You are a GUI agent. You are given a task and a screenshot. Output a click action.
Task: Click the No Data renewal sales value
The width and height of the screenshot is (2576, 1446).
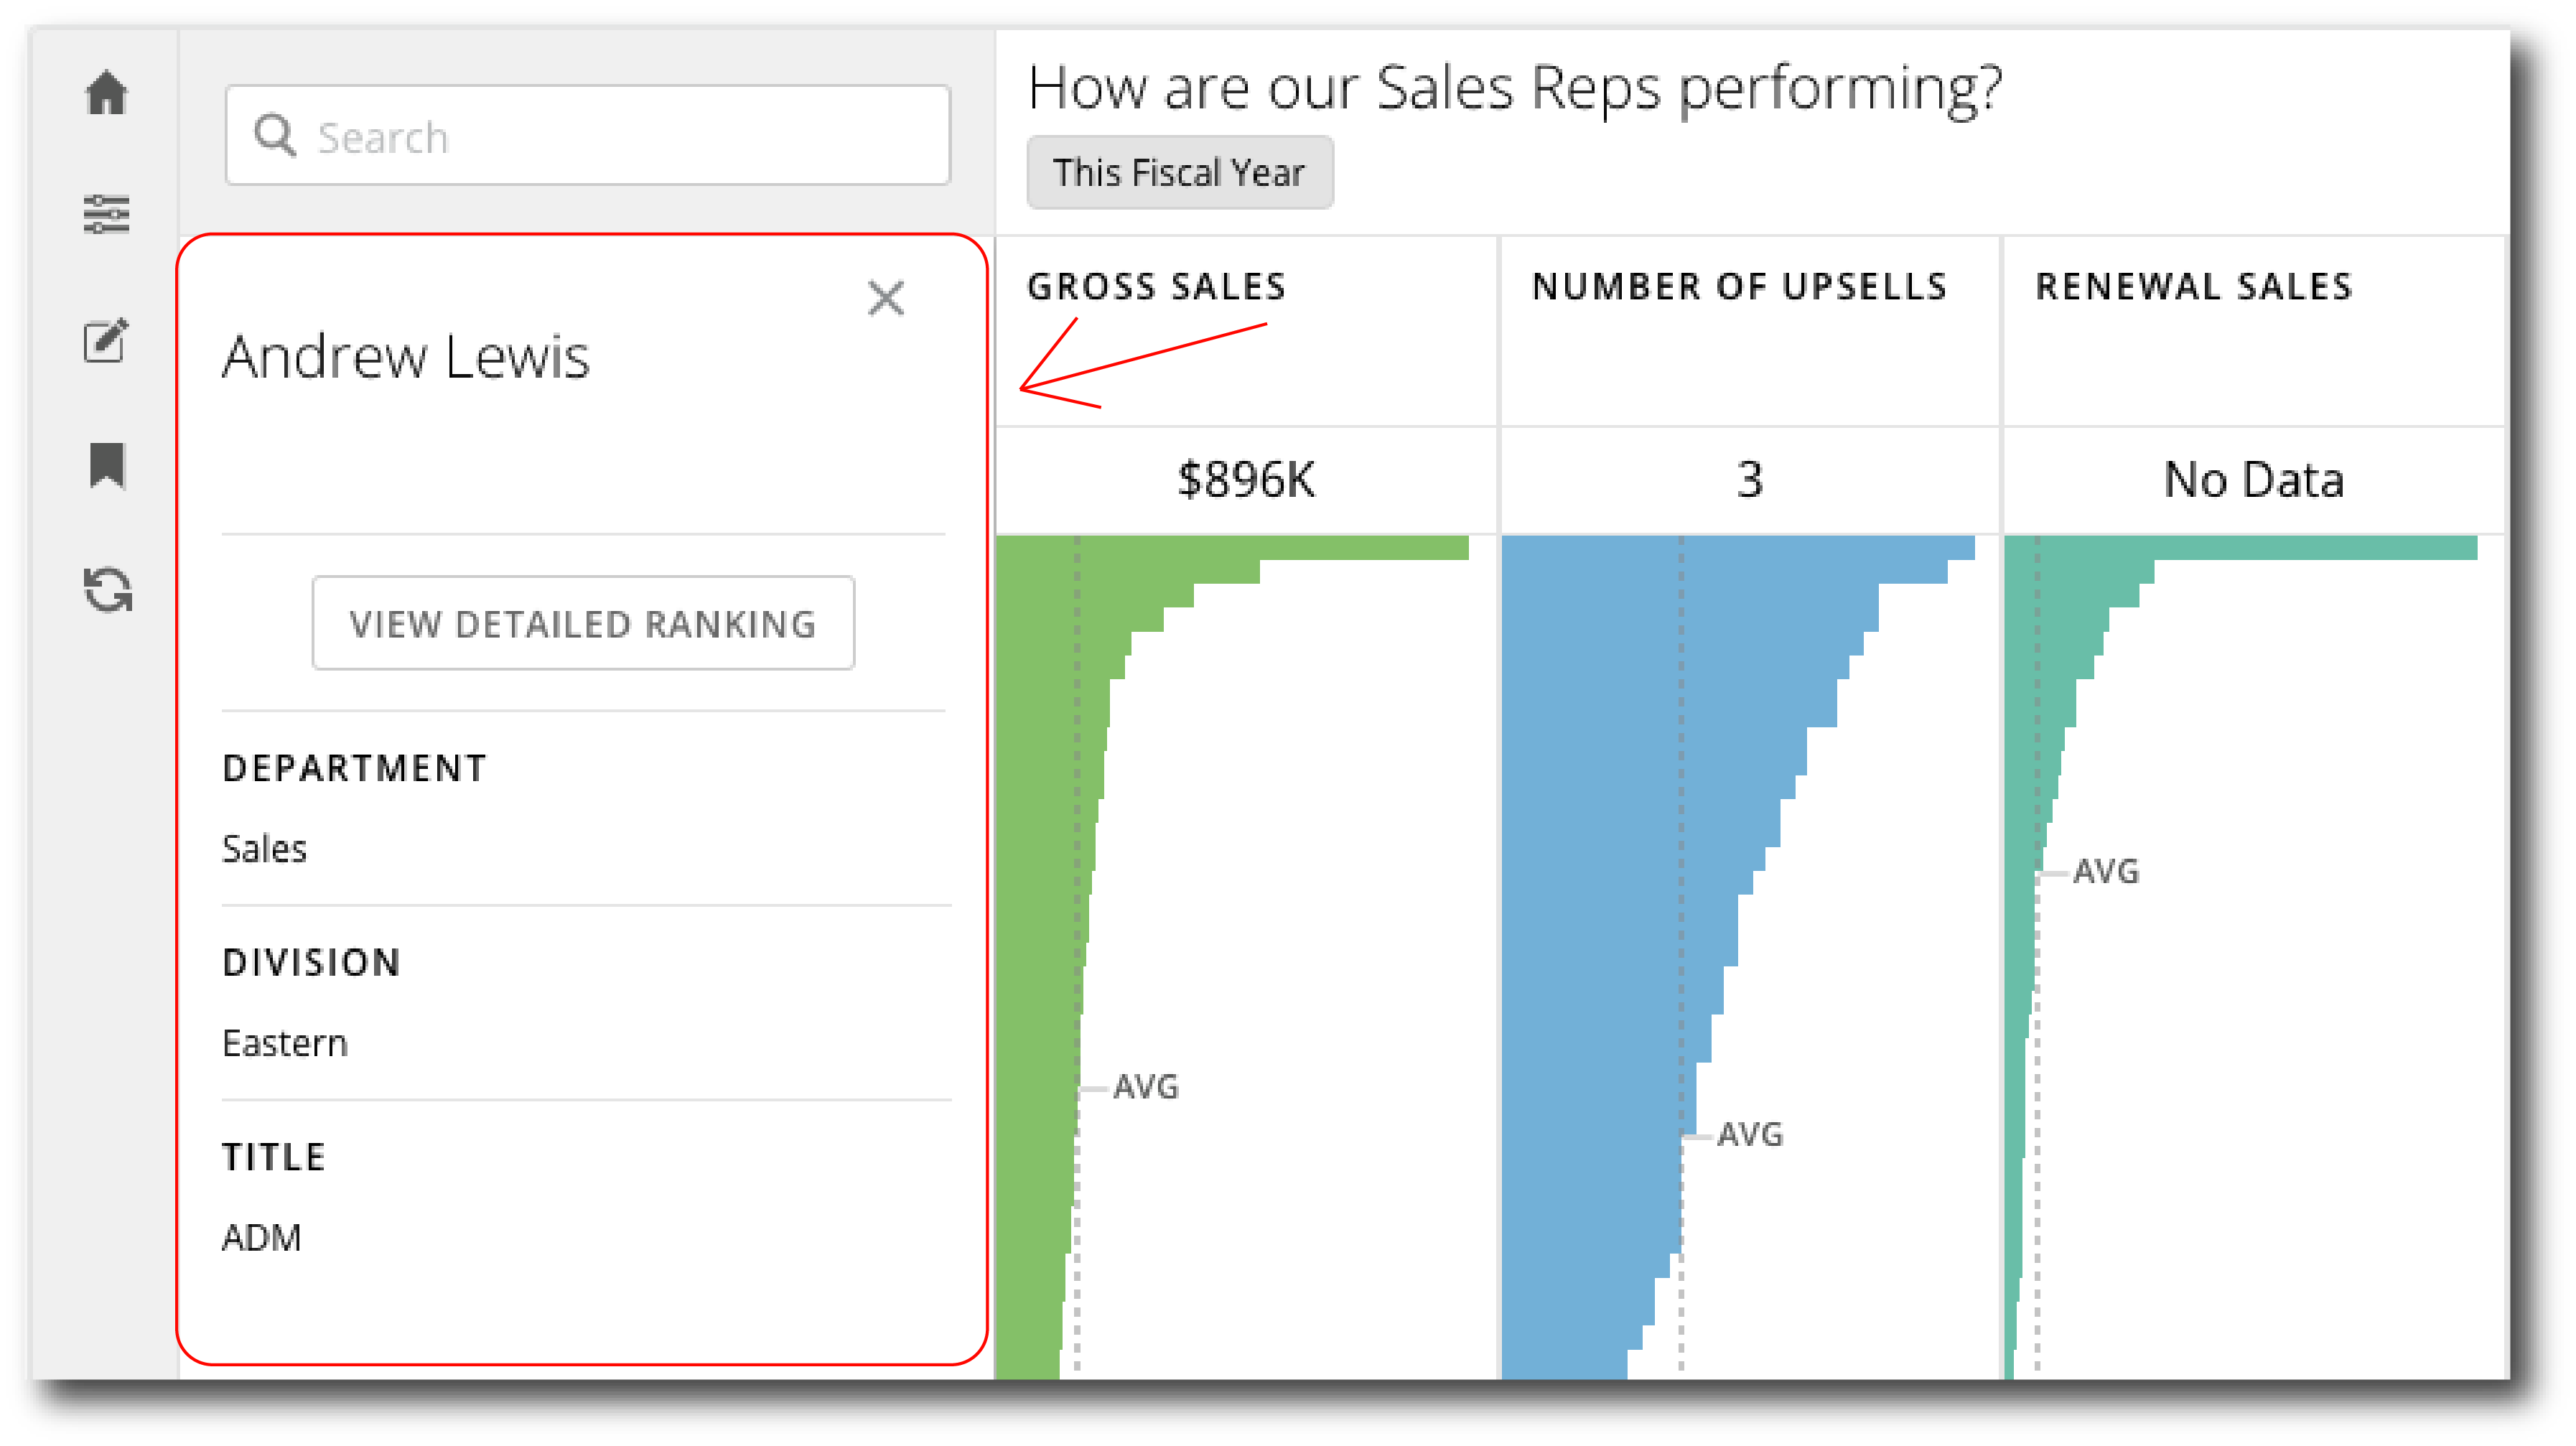point(2254,480)
